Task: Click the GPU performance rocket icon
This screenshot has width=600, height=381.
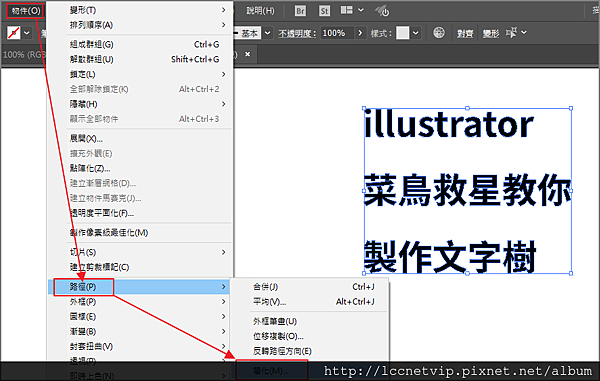Action: (x=382, y=11)
